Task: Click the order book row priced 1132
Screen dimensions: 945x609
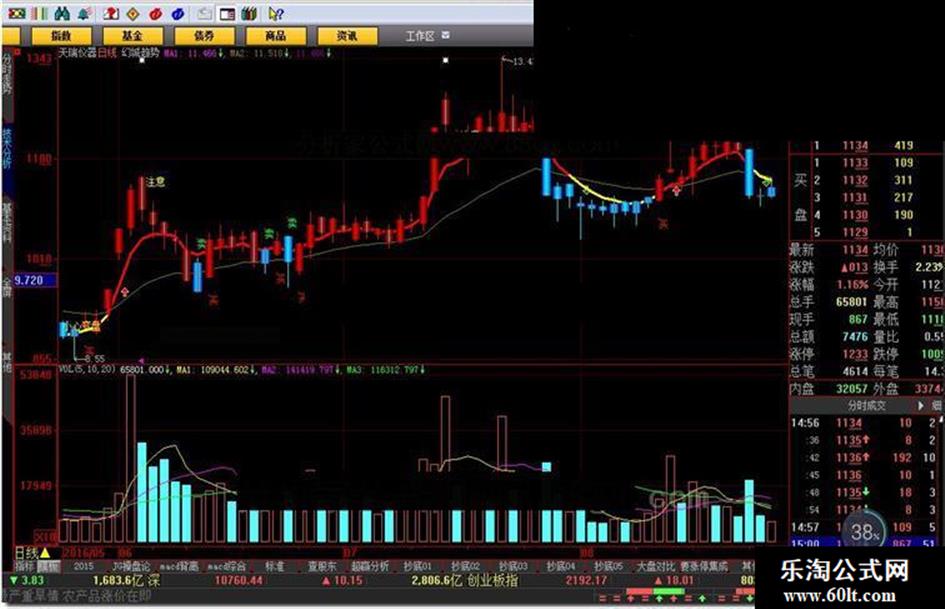Action: (864, 180)
